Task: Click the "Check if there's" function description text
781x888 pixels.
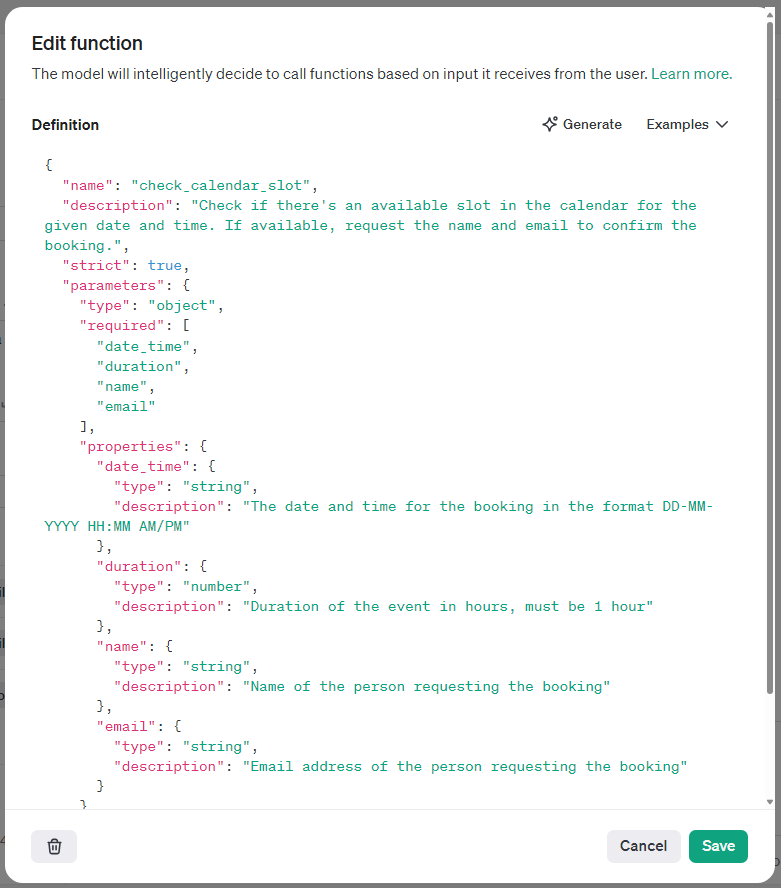Action: [370, 225]
